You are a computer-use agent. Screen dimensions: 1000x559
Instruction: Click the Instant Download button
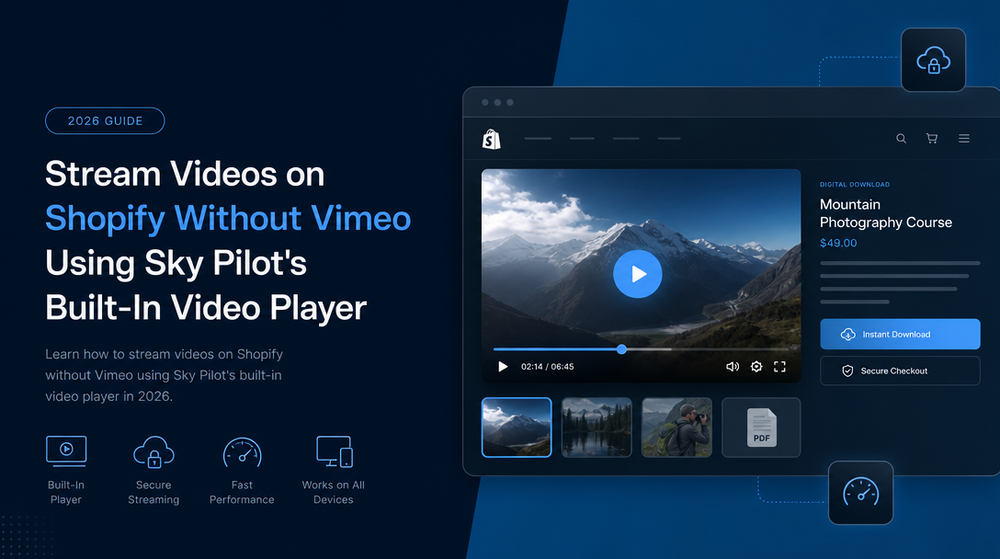pyautogui.click(x=900, y=334)
